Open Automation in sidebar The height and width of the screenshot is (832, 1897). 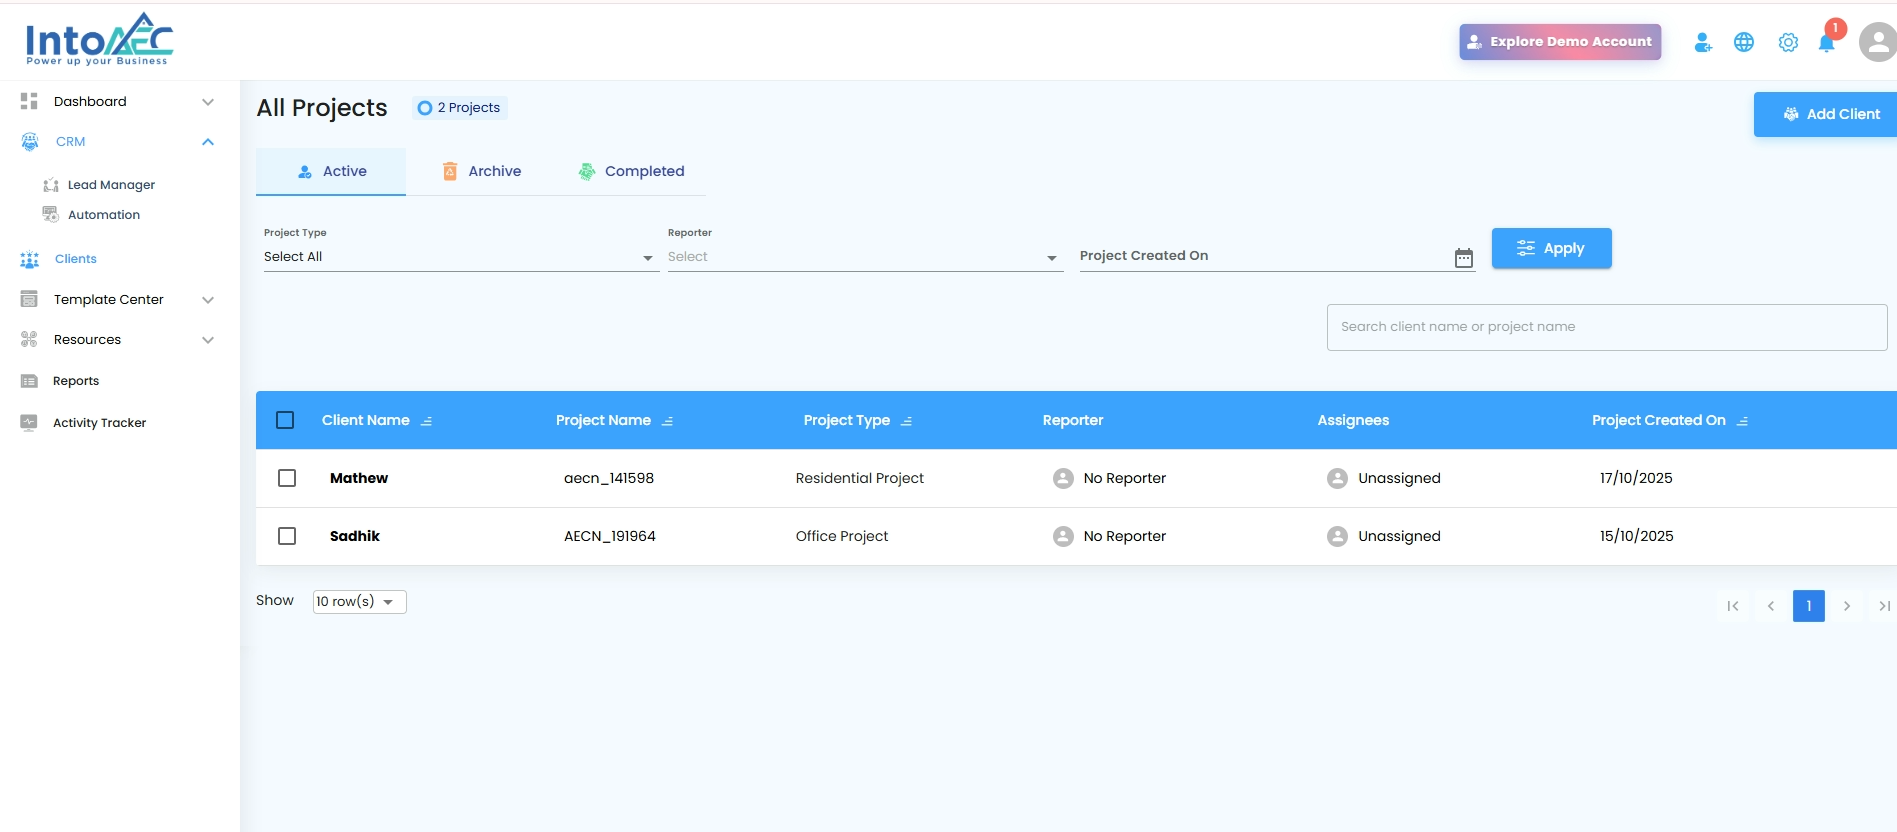[x=104, y=215]
